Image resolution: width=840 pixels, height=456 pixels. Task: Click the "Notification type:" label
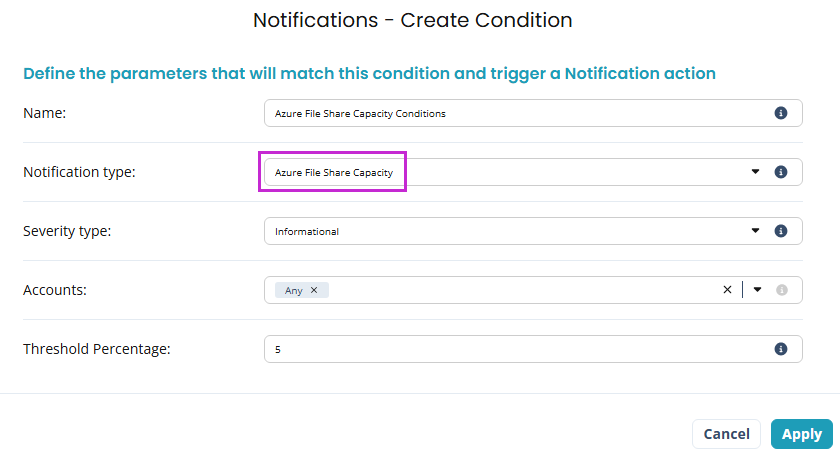[79, 172]
